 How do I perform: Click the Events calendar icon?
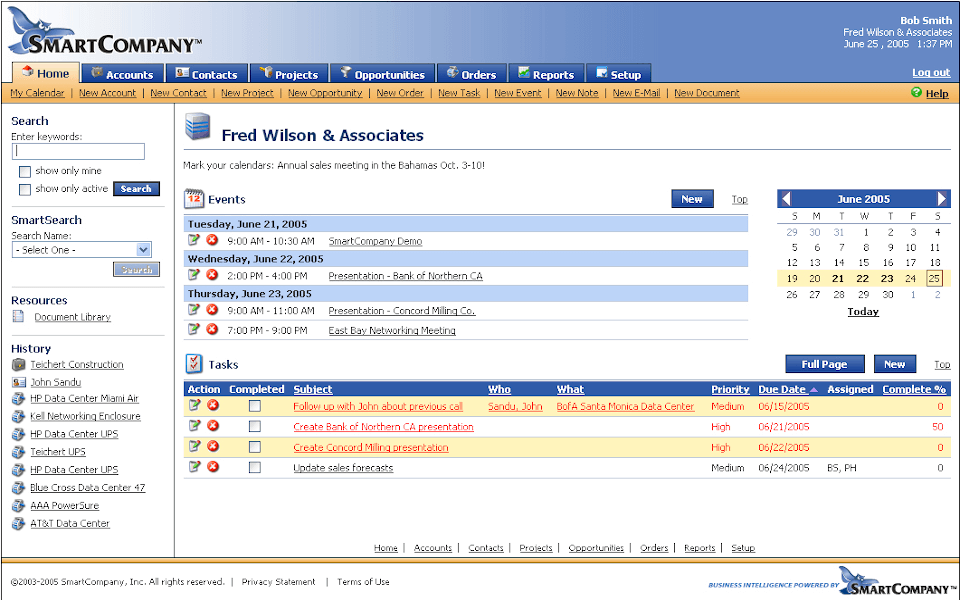[x=194, y=199]
